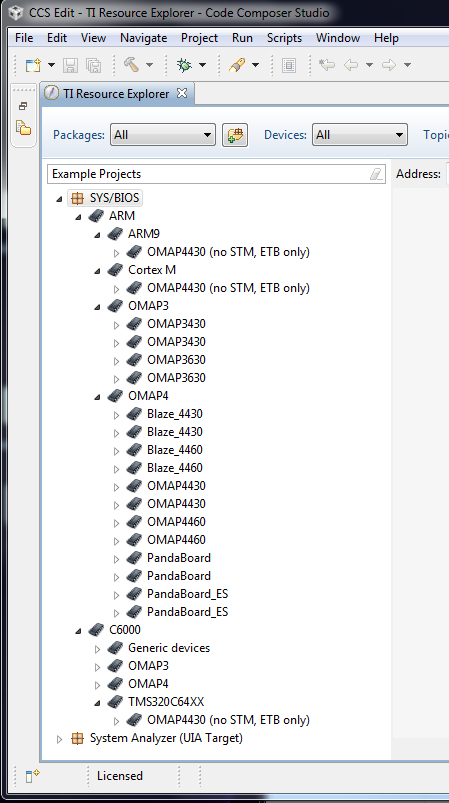The width and height of the screenshot is (449, 803).
Task: Open the Scripts menu
Action: point(284,38)
